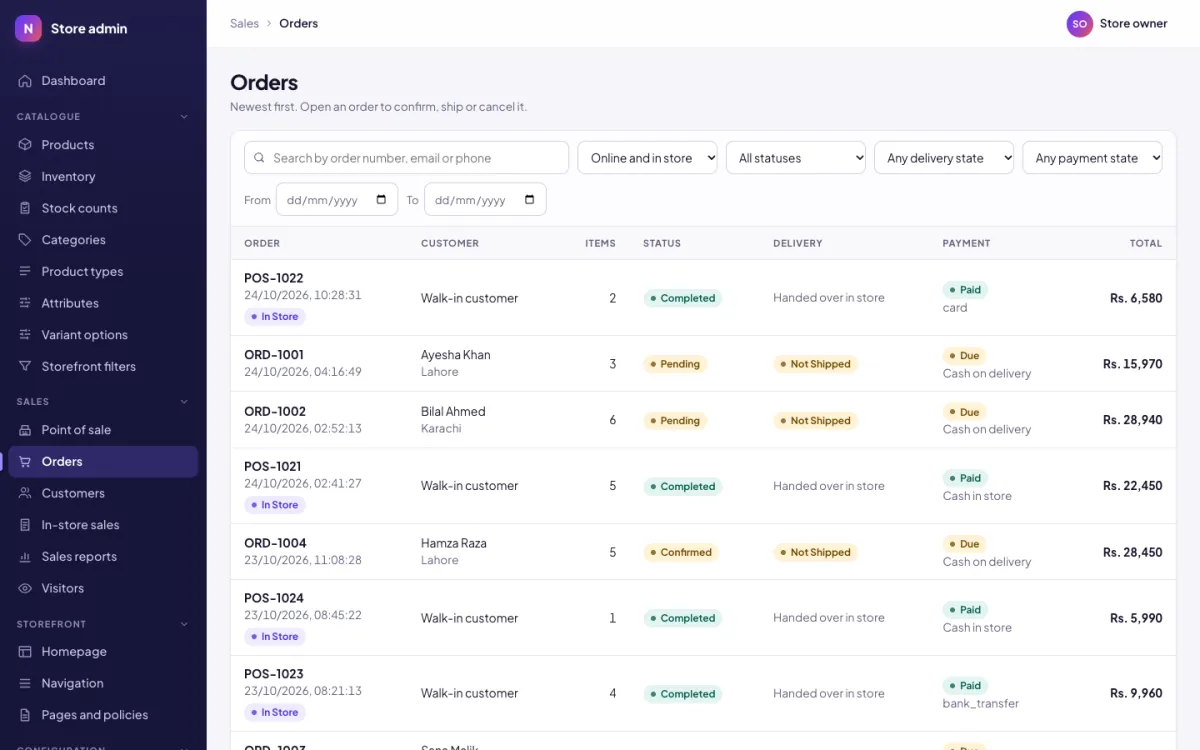This screenshot has width=1200, height=750.
Task: Click the Store admin N logo icon
Action: [28, 28]
